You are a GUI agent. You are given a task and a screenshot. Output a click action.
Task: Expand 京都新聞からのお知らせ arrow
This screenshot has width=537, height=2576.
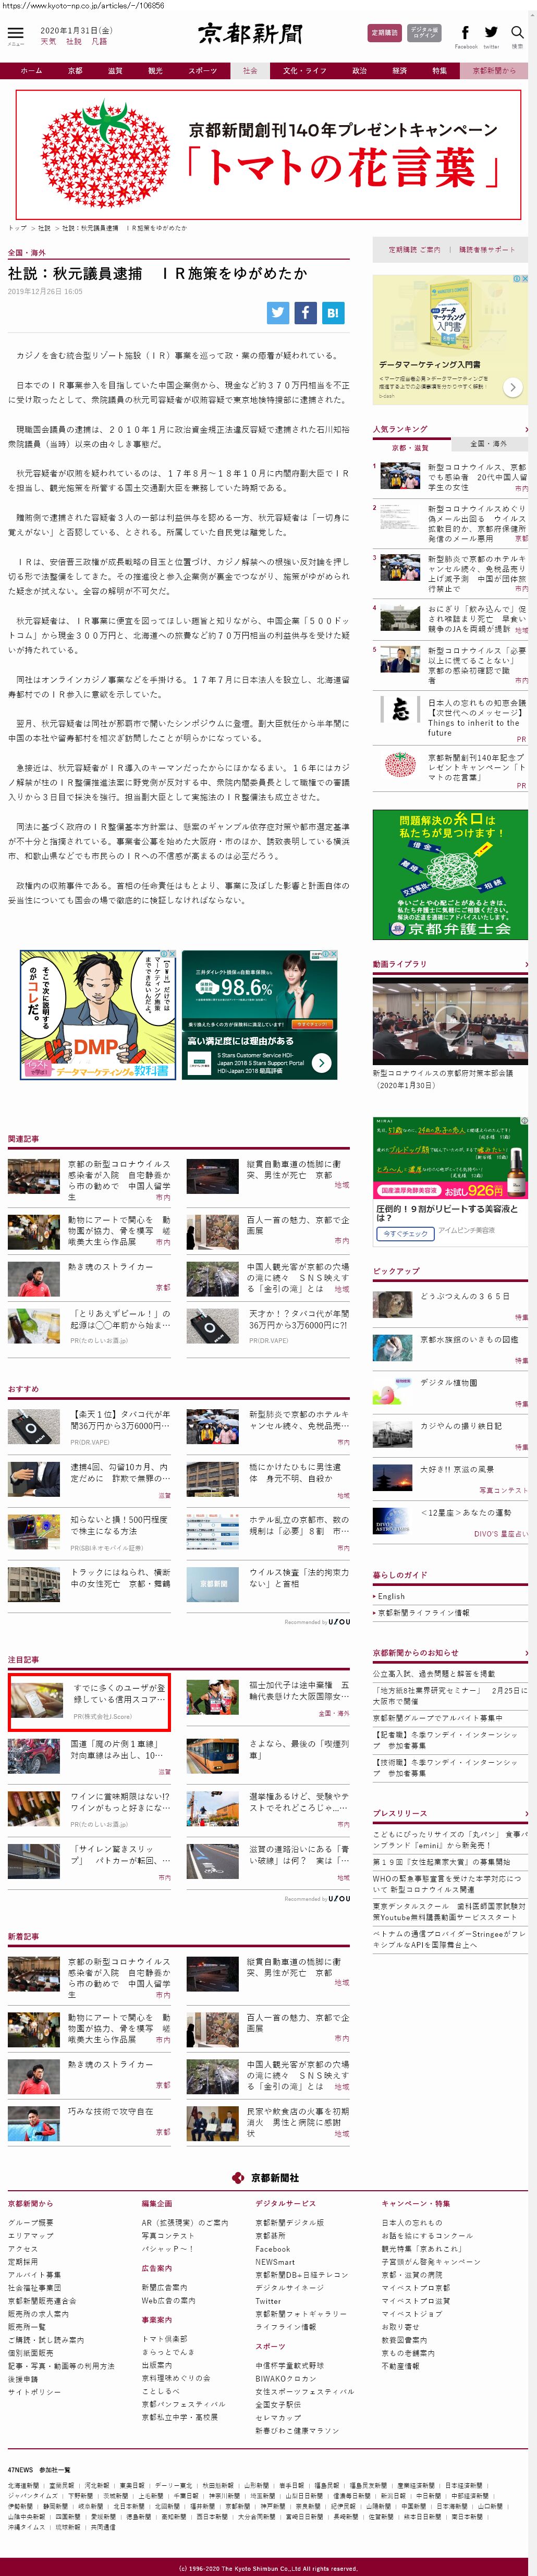(526, 1653)
